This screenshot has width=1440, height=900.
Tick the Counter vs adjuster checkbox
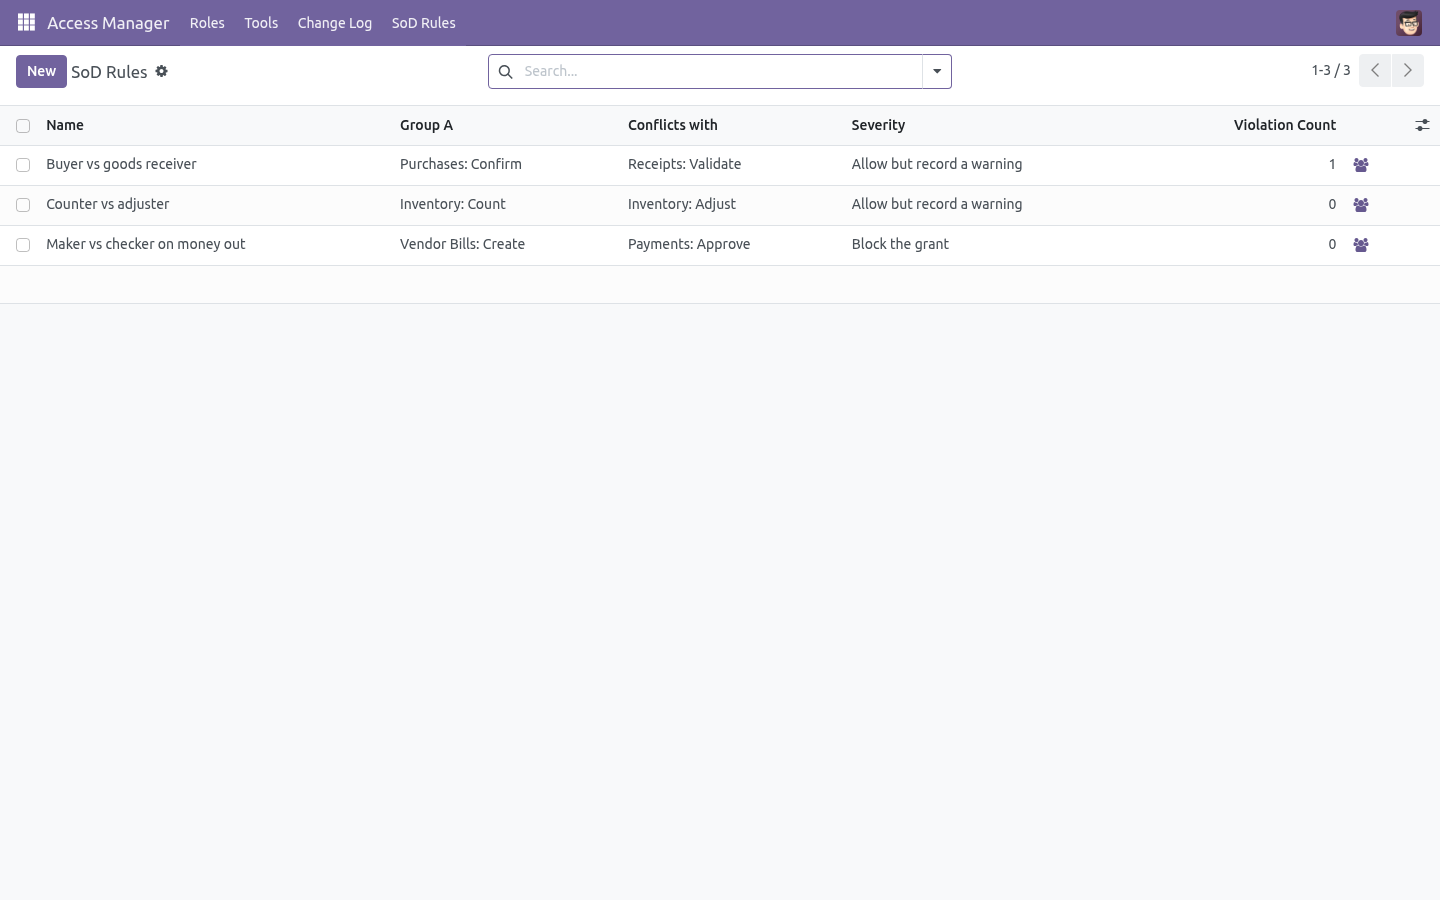coord(23,205)
